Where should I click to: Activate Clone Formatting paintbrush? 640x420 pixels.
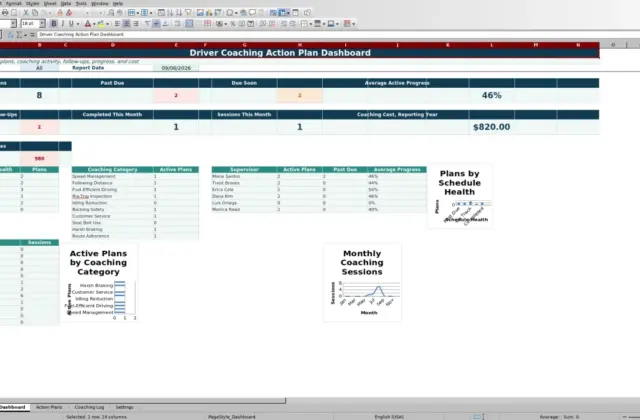click(x=60, y=13)
